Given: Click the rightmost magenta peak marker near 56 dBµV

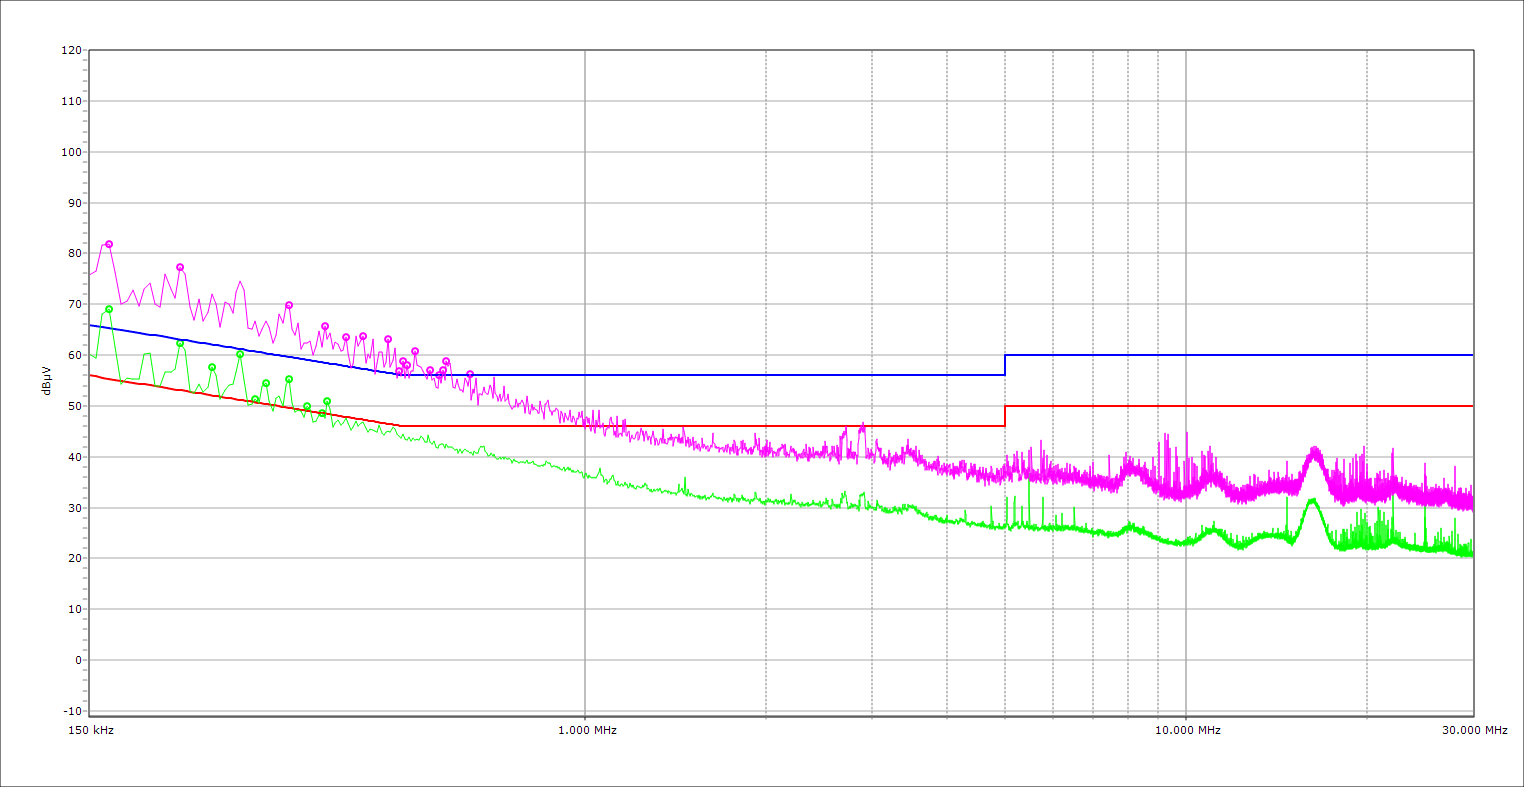Looking at the screenshot, I should pyautogui.click(x=470, y=374).
